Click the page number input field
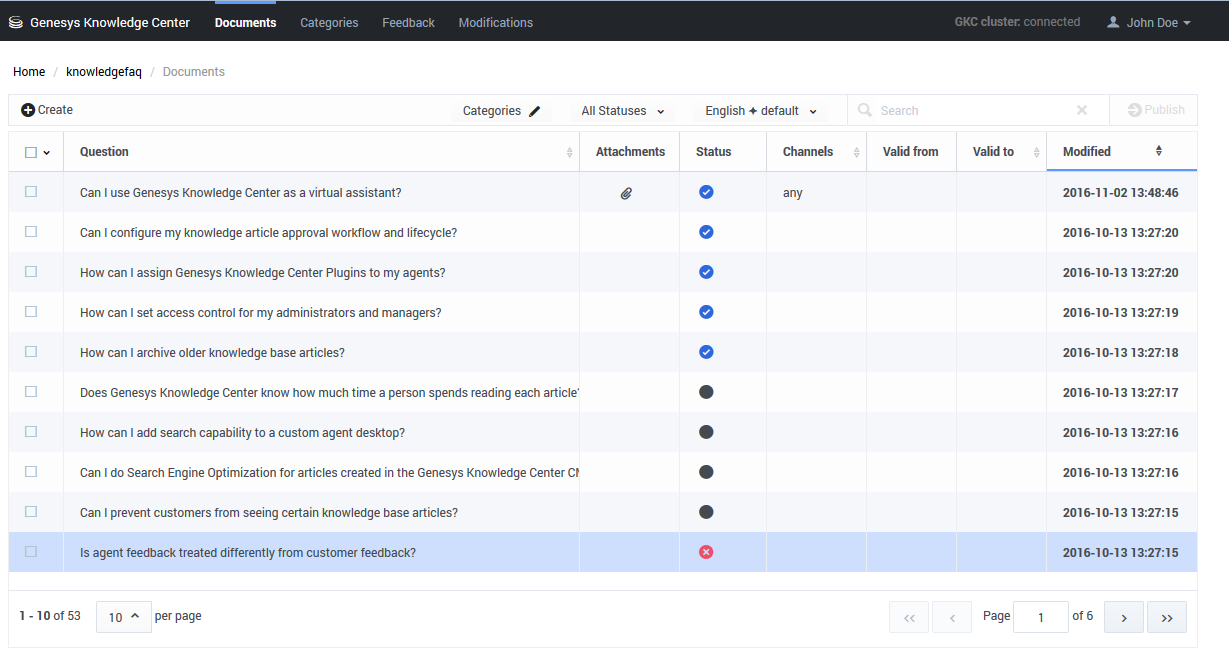The height and width of the screenshot is (652, 1229). [1040, 617]
